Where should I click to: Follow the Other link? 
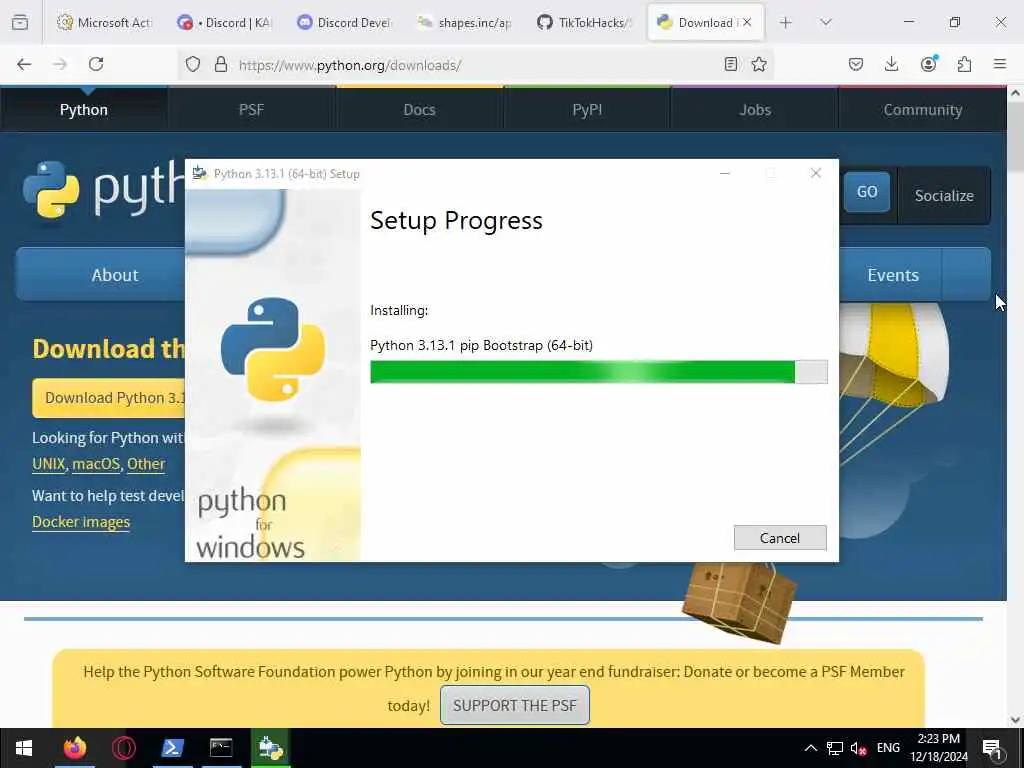(x=146, y=464)
